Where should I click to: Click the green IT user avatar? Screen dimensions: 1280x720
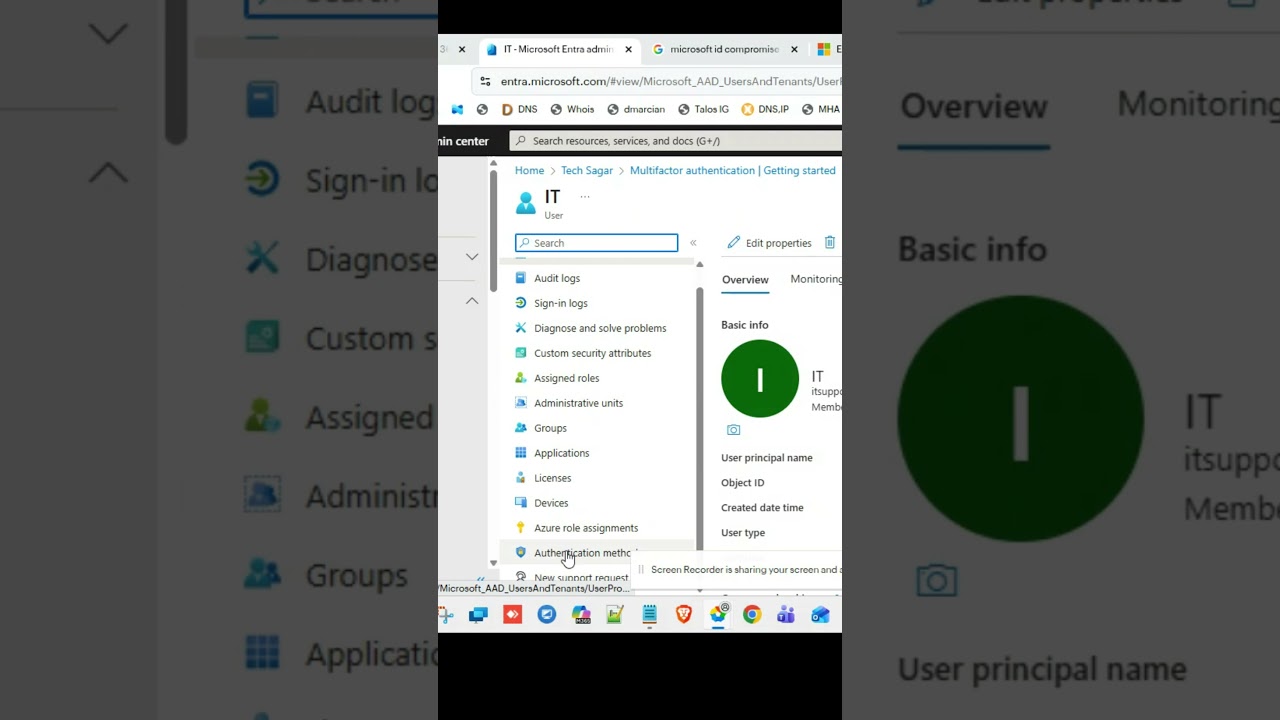[760, 379]
